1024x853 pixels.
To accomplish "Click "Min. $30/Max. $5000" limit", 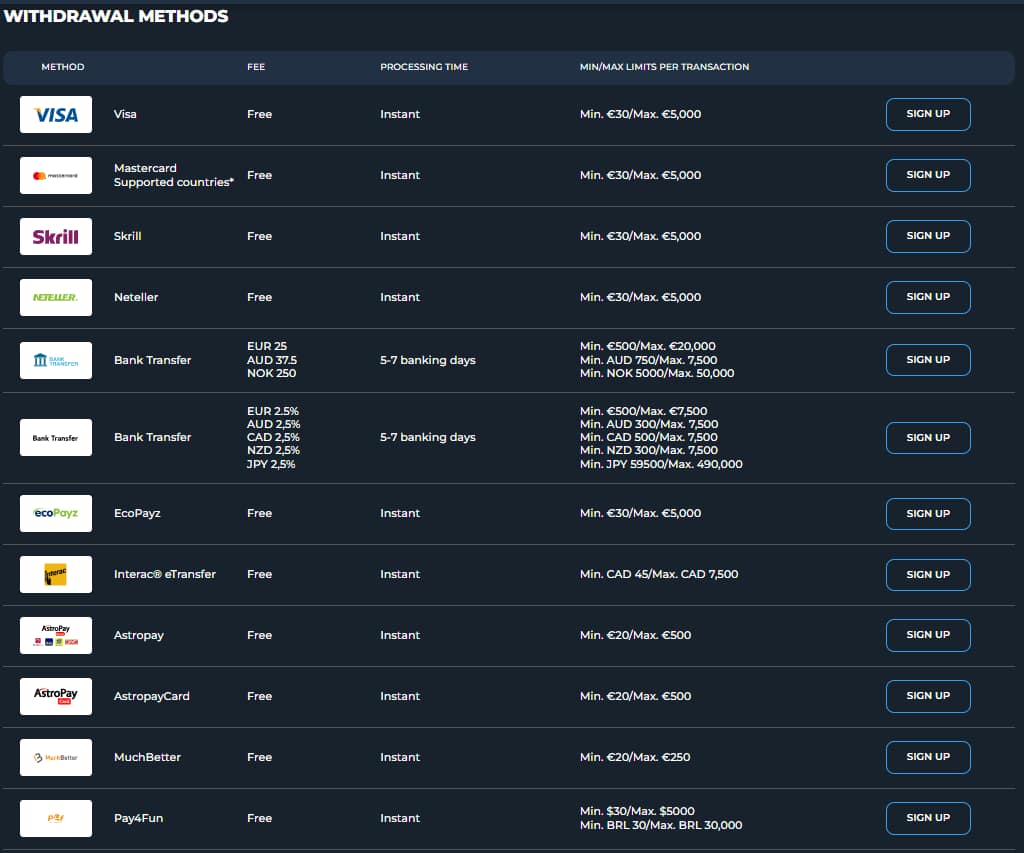I will pyautogui.click(x=637, y=811).
